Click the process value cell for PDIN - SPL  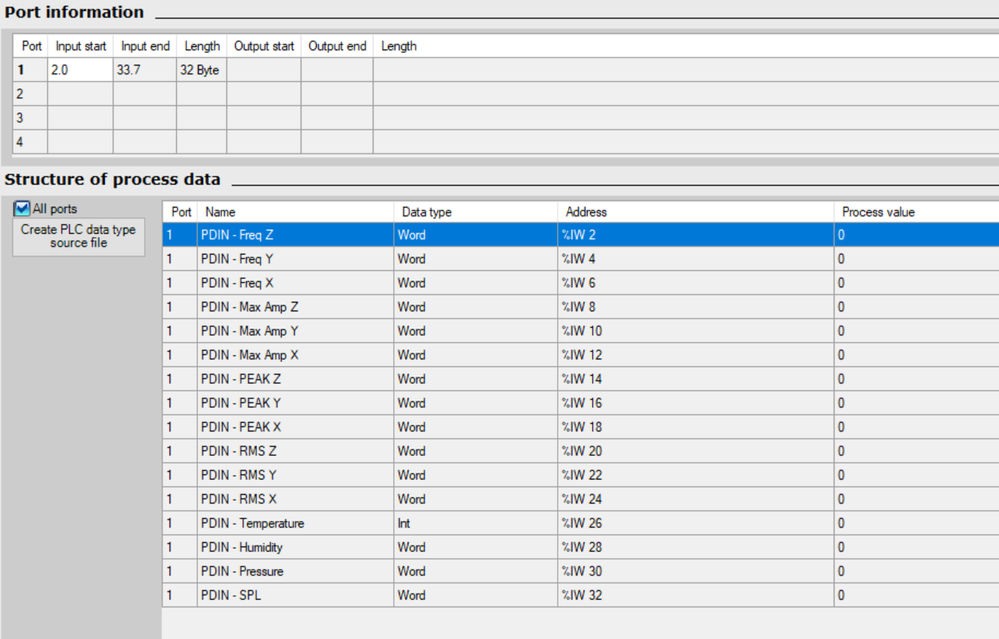(x=917, y=595)
